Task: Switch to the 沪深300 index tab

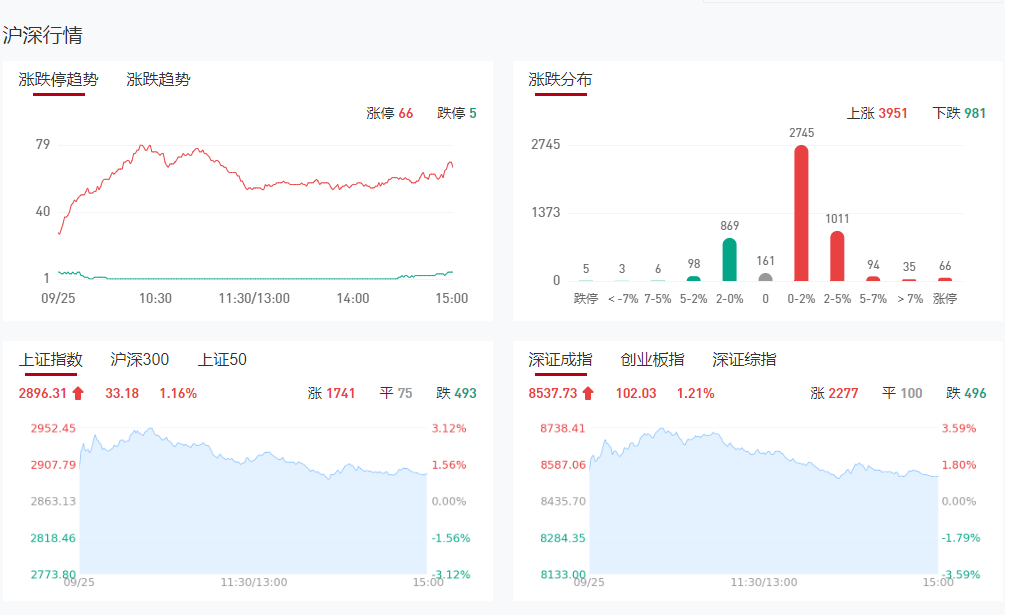Action: (x=139, y=360)
